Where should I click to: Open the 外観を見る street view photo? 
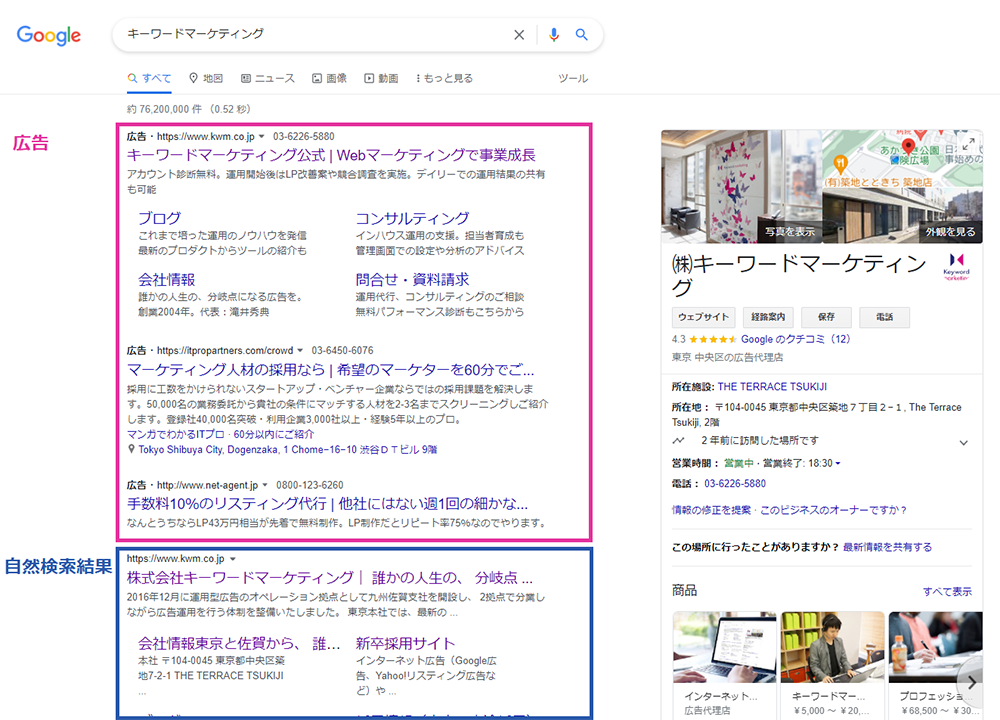tap(902, 216)
